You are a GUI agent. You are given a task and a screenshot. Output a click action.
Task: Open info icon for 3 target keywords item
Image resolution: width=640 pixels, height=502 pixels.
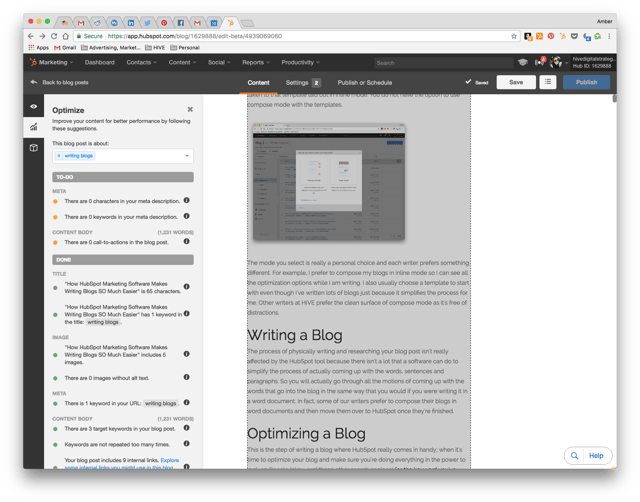(x=187, y=428)
